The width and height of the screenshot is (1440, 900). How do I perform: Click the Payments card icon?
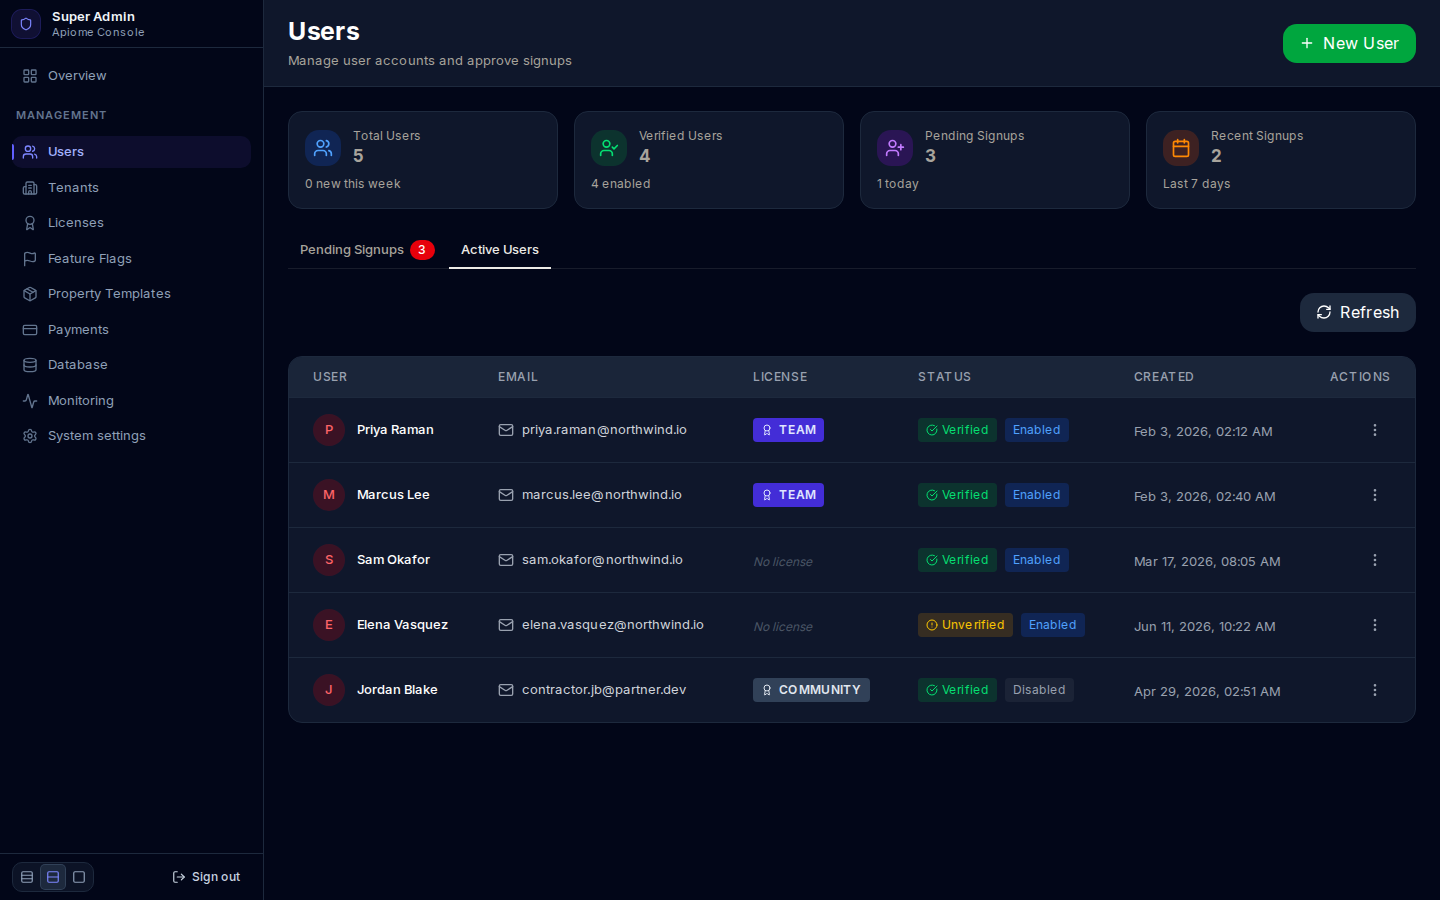(x=30, y=330)
